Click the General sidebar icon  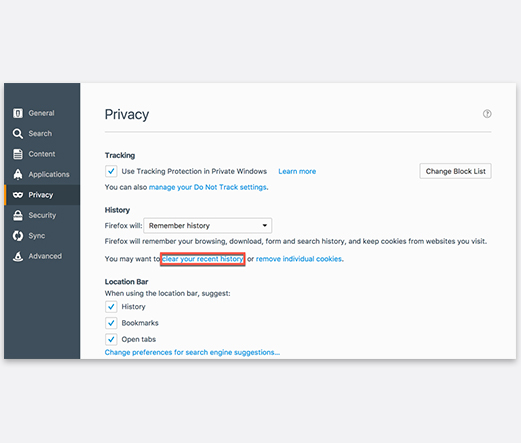coord(18,113)
